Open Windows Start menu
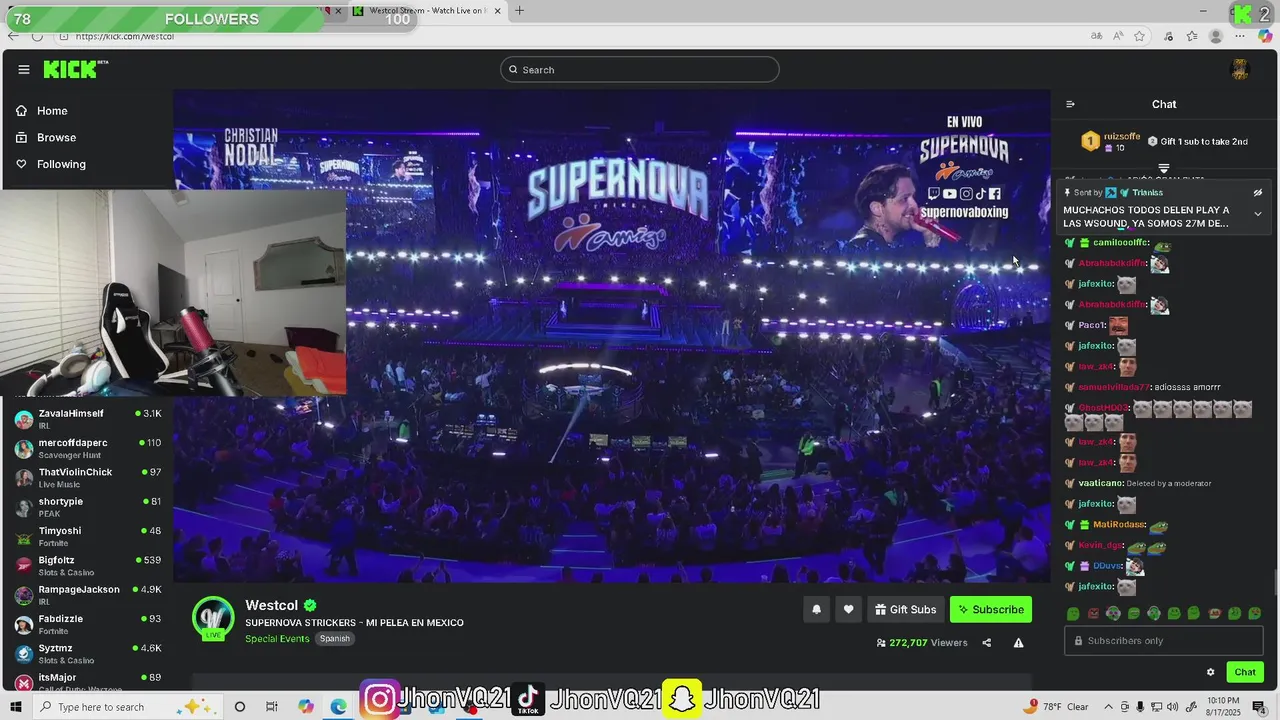 pos(17,707)
